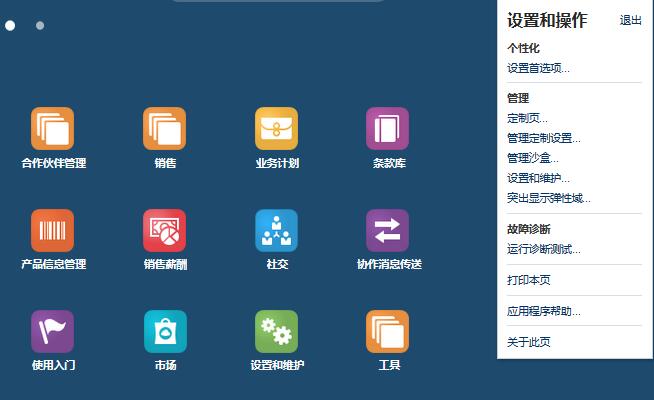This screenshot has height=400, width=654.
Task: Click the 销售薪酬 text label
Action: 165,264
